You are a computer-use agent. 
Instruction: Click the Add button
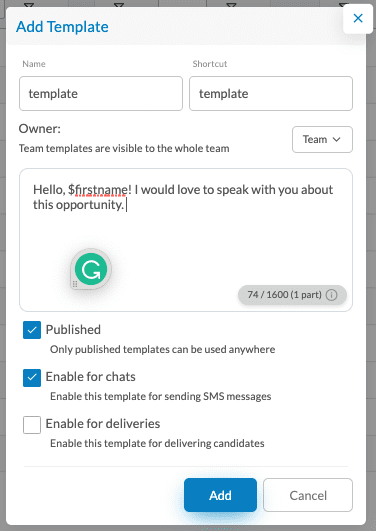point(220,495)
